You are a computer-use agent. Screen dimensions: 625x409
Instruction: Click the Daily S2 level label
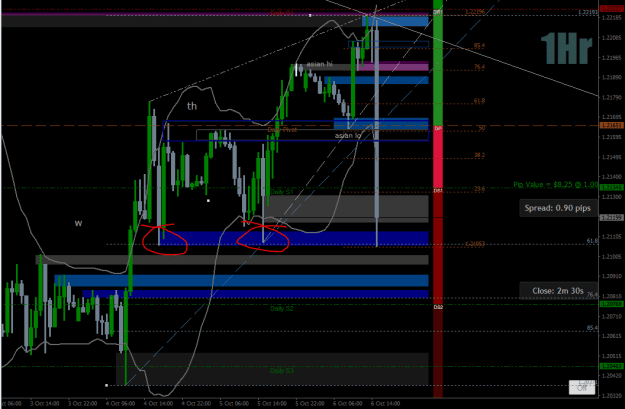click(281, 309)
